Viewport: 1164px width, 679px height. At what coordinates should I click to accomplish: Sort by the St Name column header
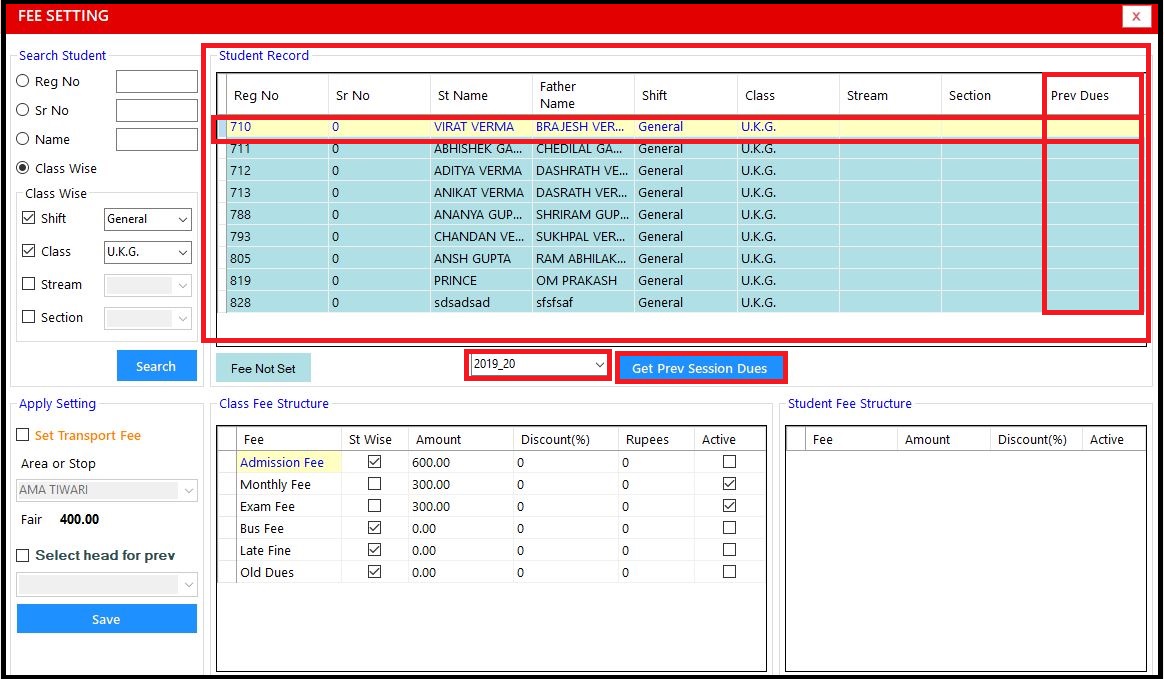coord(462,96)
